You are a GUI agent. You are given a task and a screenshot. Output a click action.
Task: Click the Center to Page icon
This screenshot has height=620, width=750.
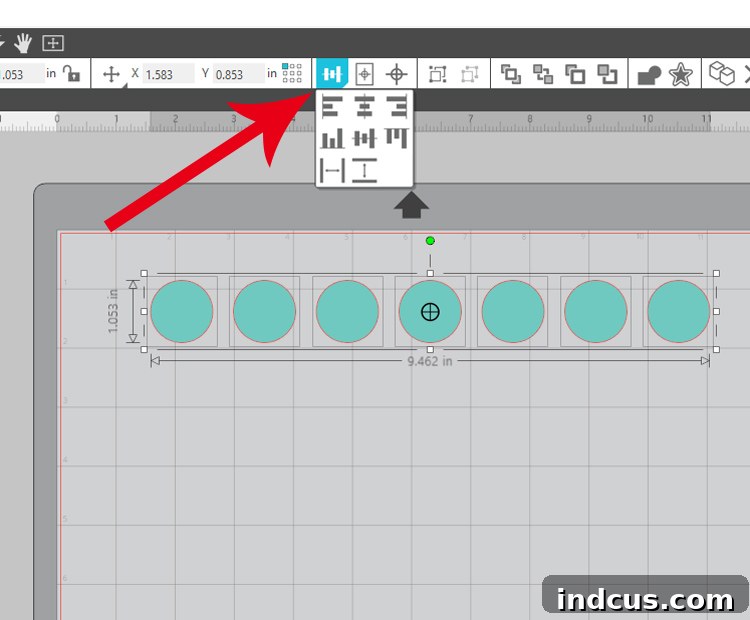[x=364, y=74]
